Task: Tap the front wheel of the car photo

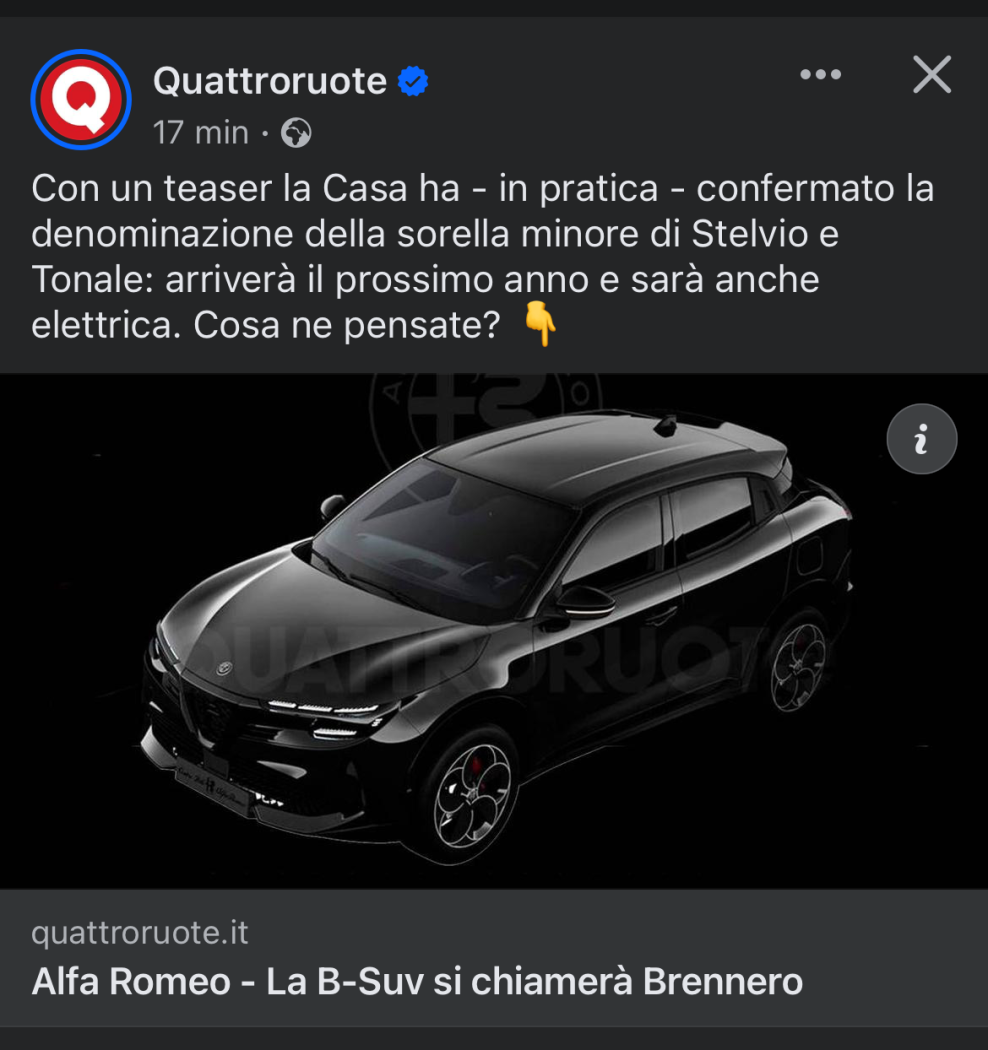Action: [x=472, y=796]
